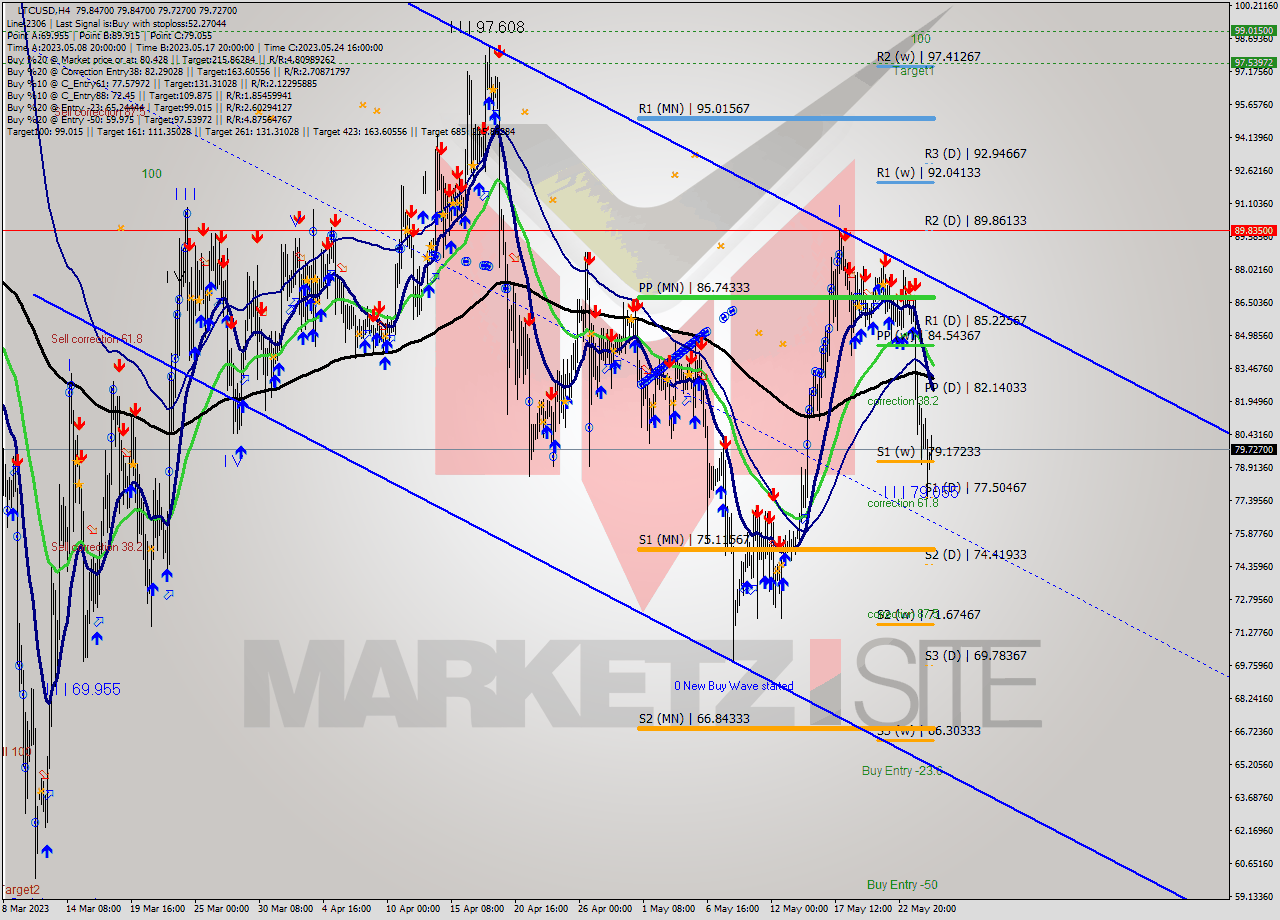Click the green 'Target1' label

(913, 71)
